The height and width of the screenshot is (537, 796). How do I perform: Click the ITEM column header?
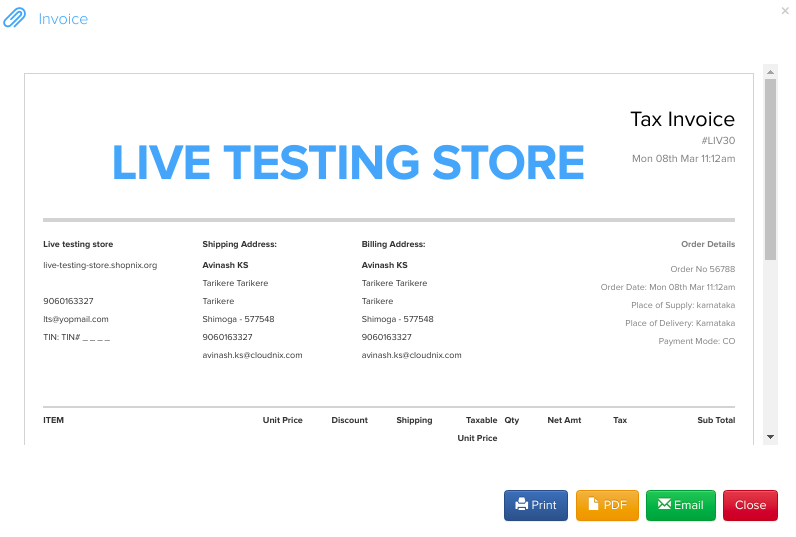click(x=53, y=420)
